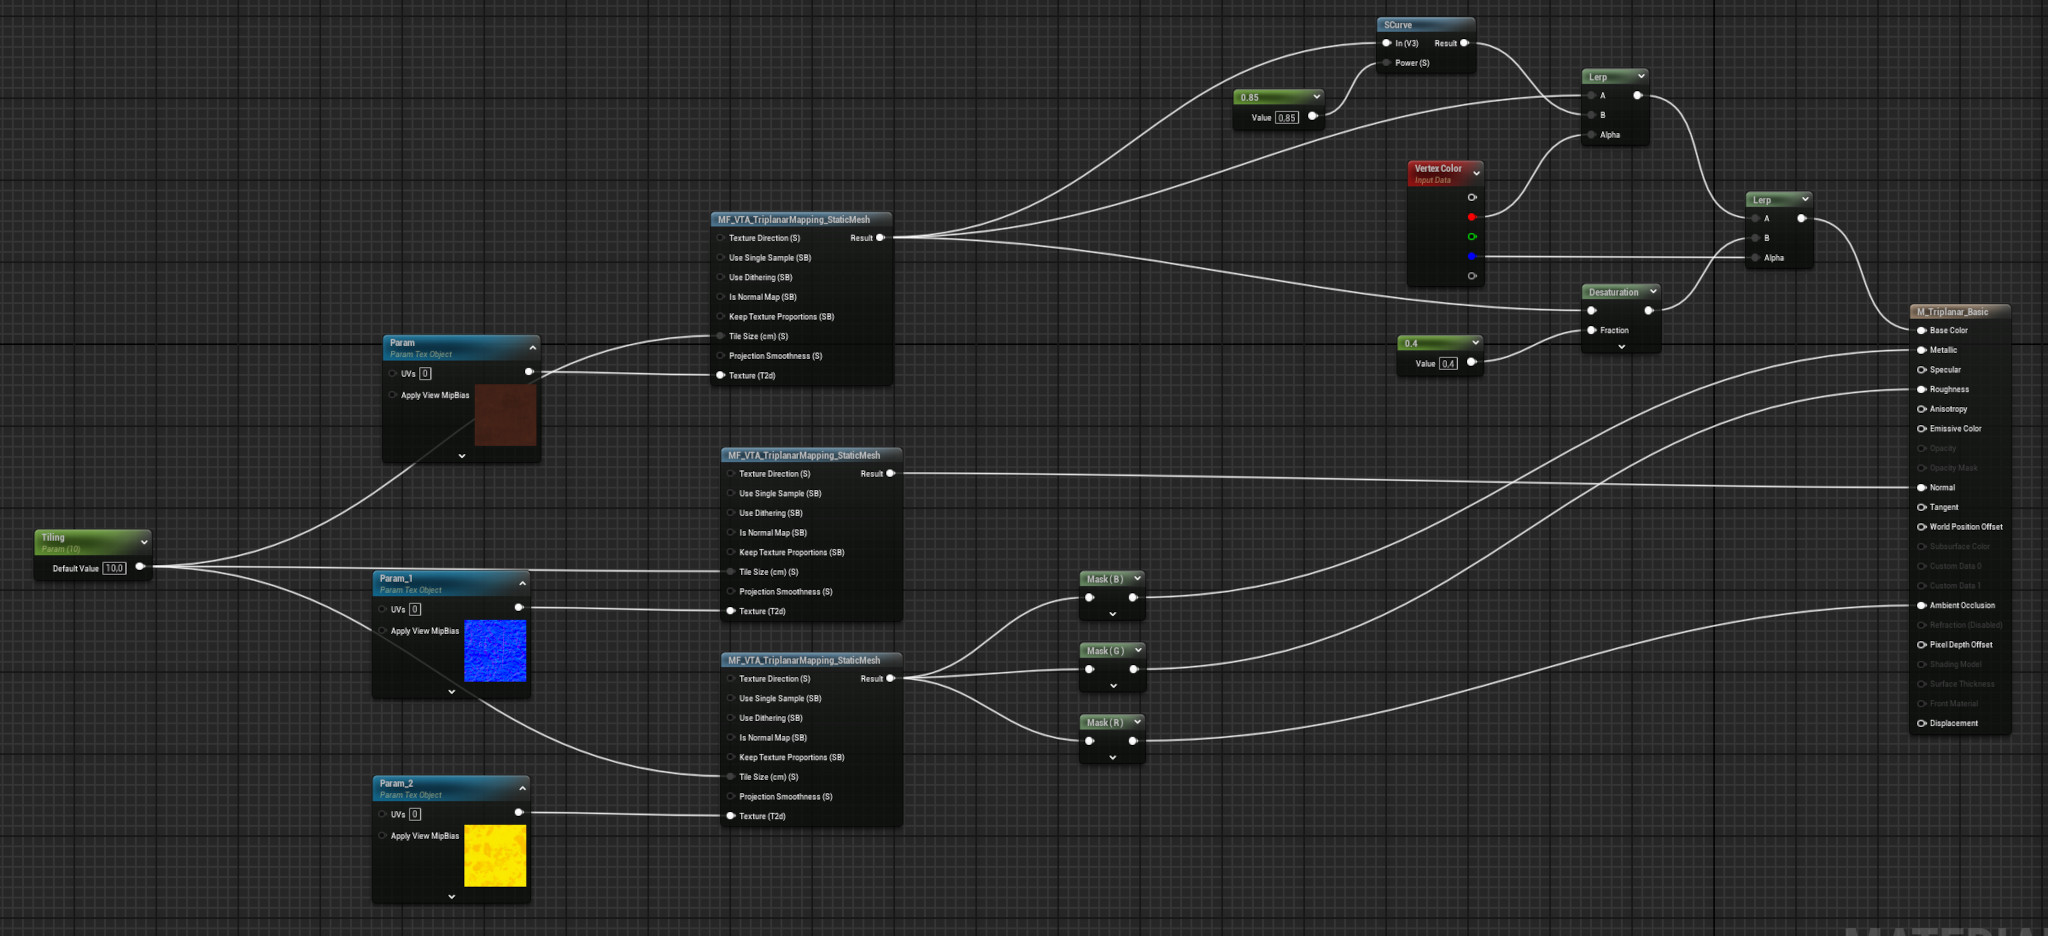Image resolution: width=2048 pixels, height=936 pixels.
Task: Open the Vertex Color node header chevron
Action: [x=1476, y=173]
